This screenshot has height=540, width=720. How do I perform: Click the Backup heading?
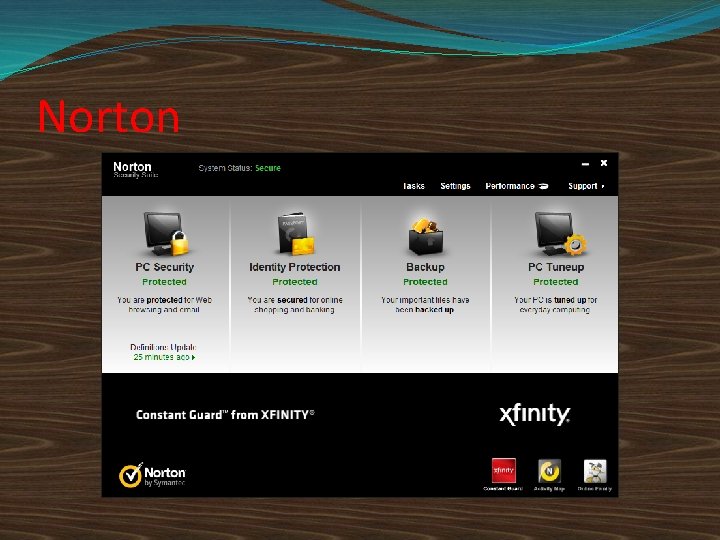tap(425, 267)
